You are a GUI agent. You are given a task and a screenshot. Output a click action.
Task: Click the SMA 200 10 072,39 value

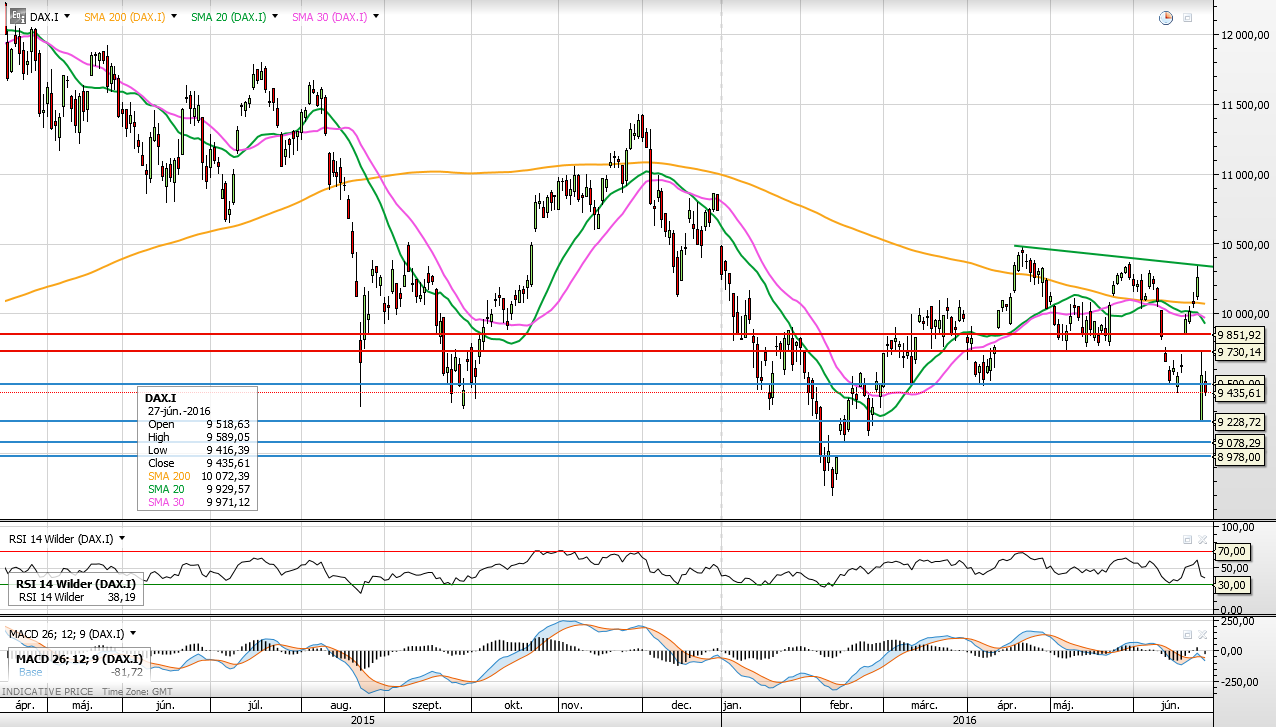(225, 476)
